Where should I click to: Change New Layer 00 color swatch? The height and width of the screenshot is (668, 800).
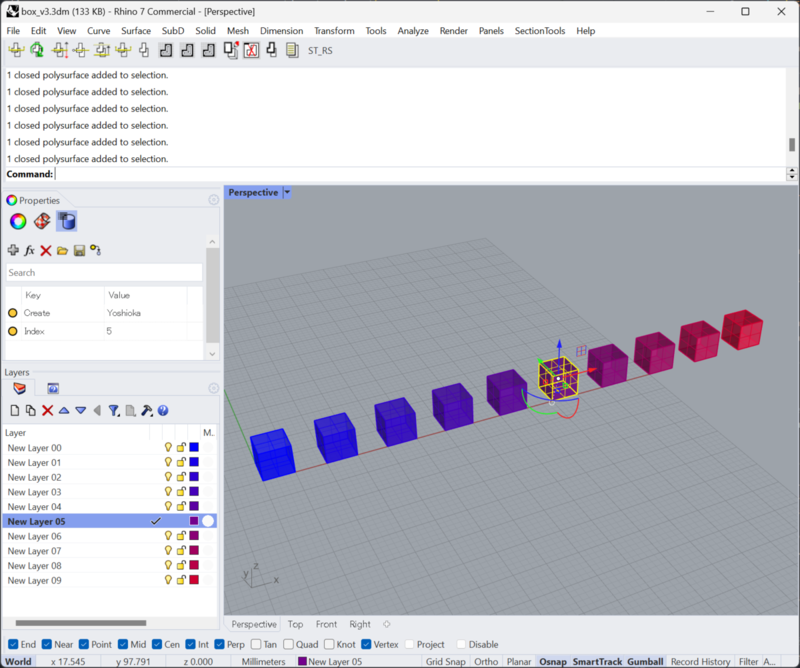(x=194, y=448)
